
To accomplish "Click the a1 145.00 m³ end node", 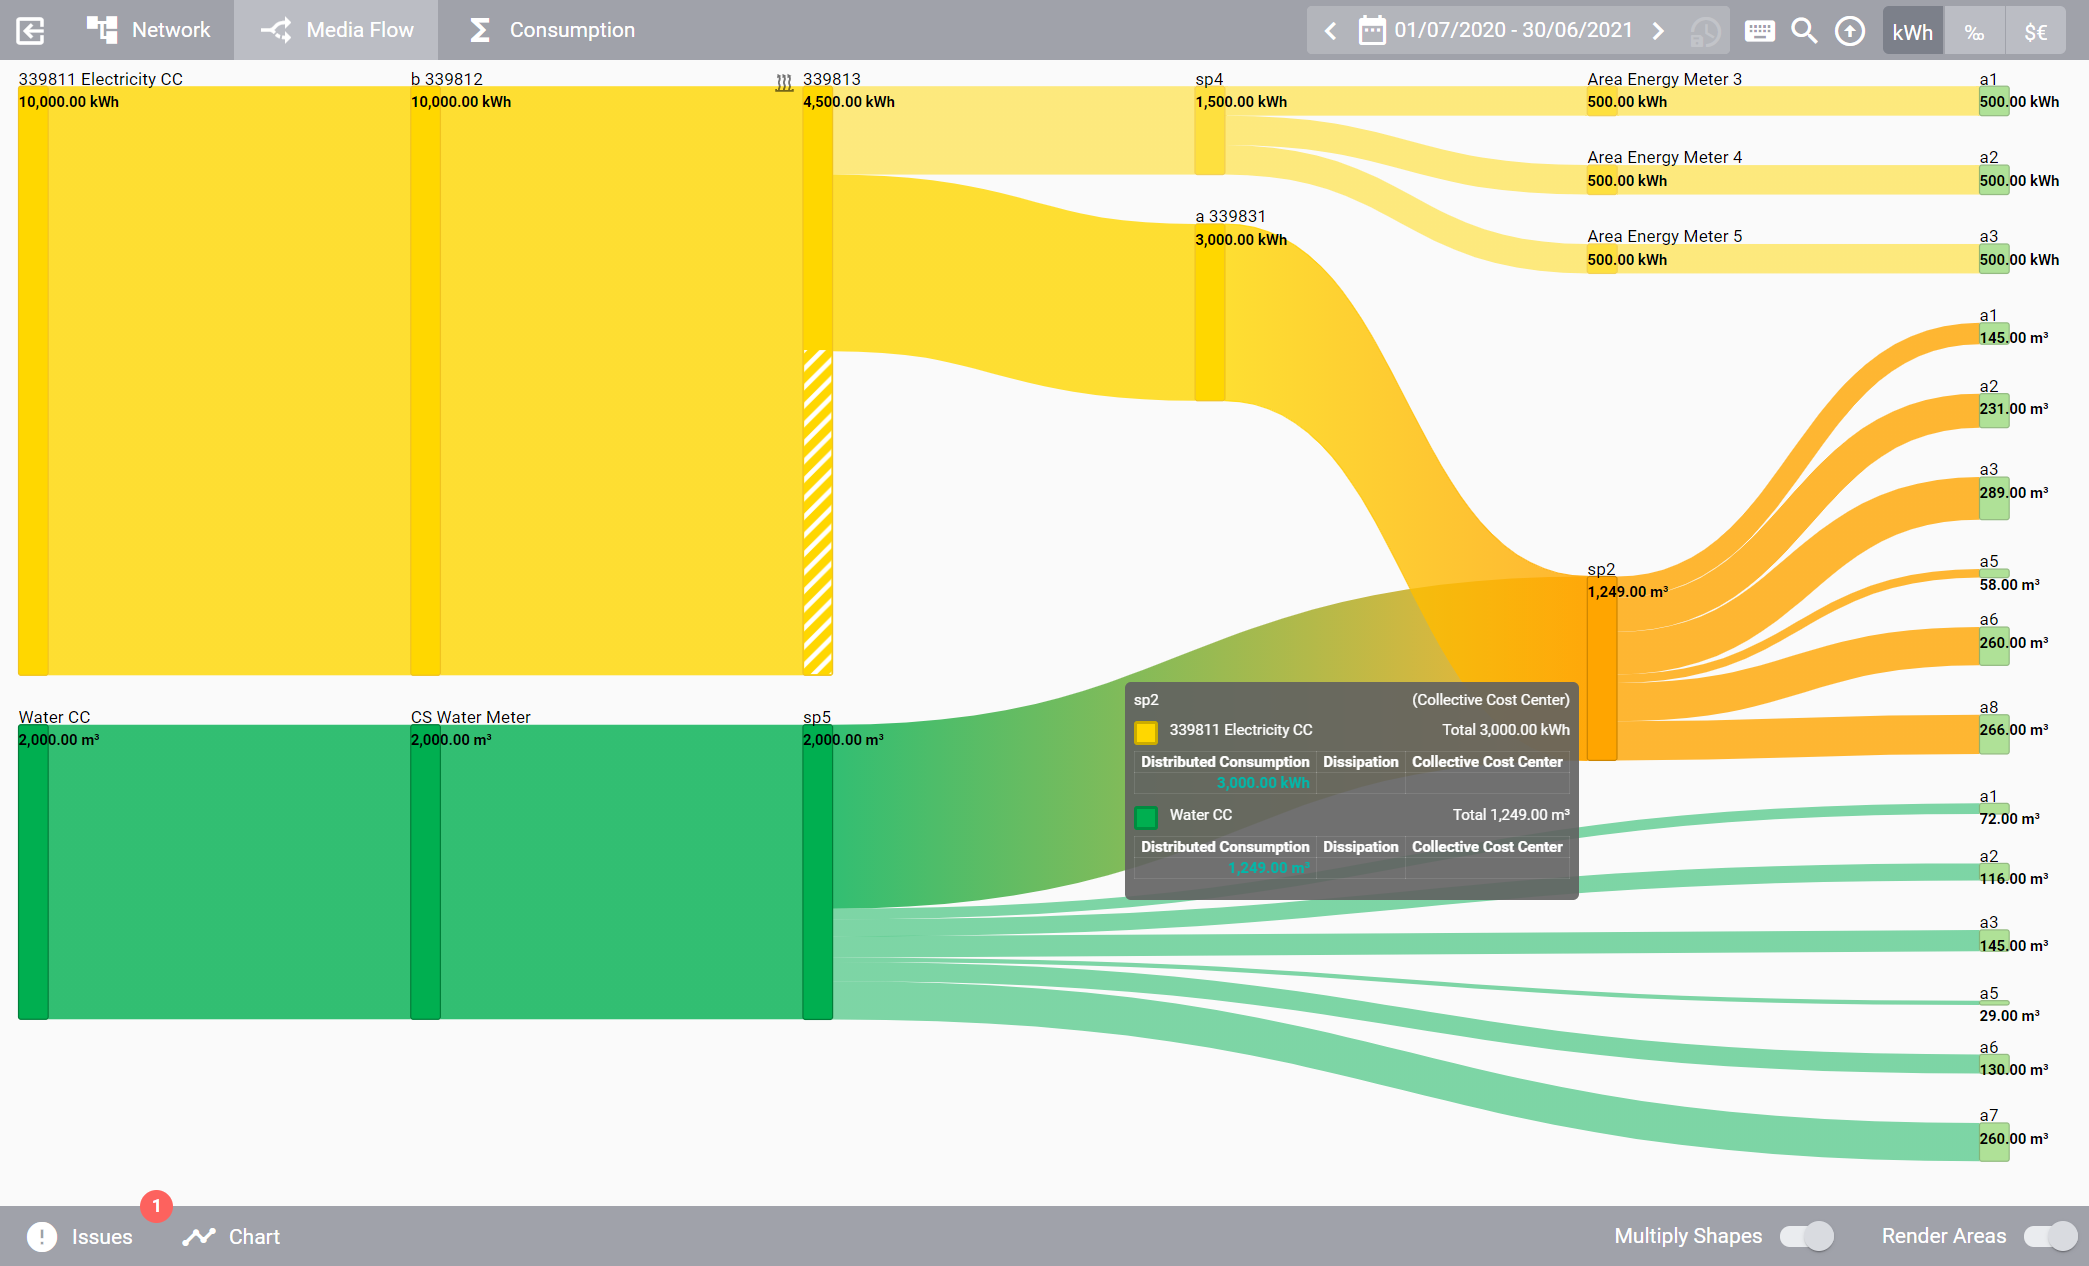I will 1994,335.
